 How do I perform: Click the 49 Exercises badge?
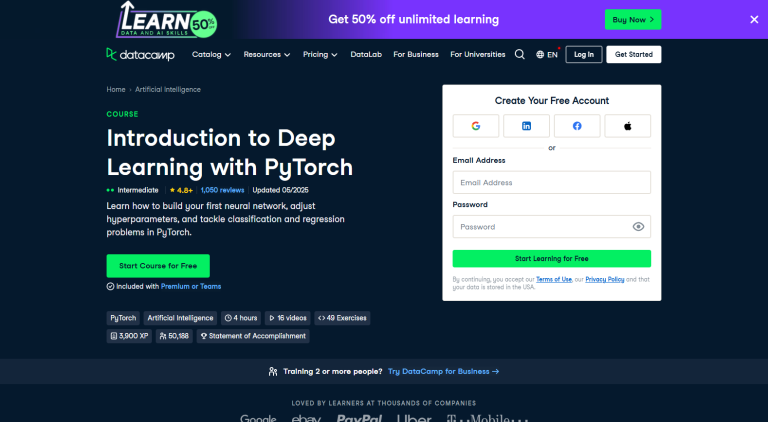[x=342, y=318]
